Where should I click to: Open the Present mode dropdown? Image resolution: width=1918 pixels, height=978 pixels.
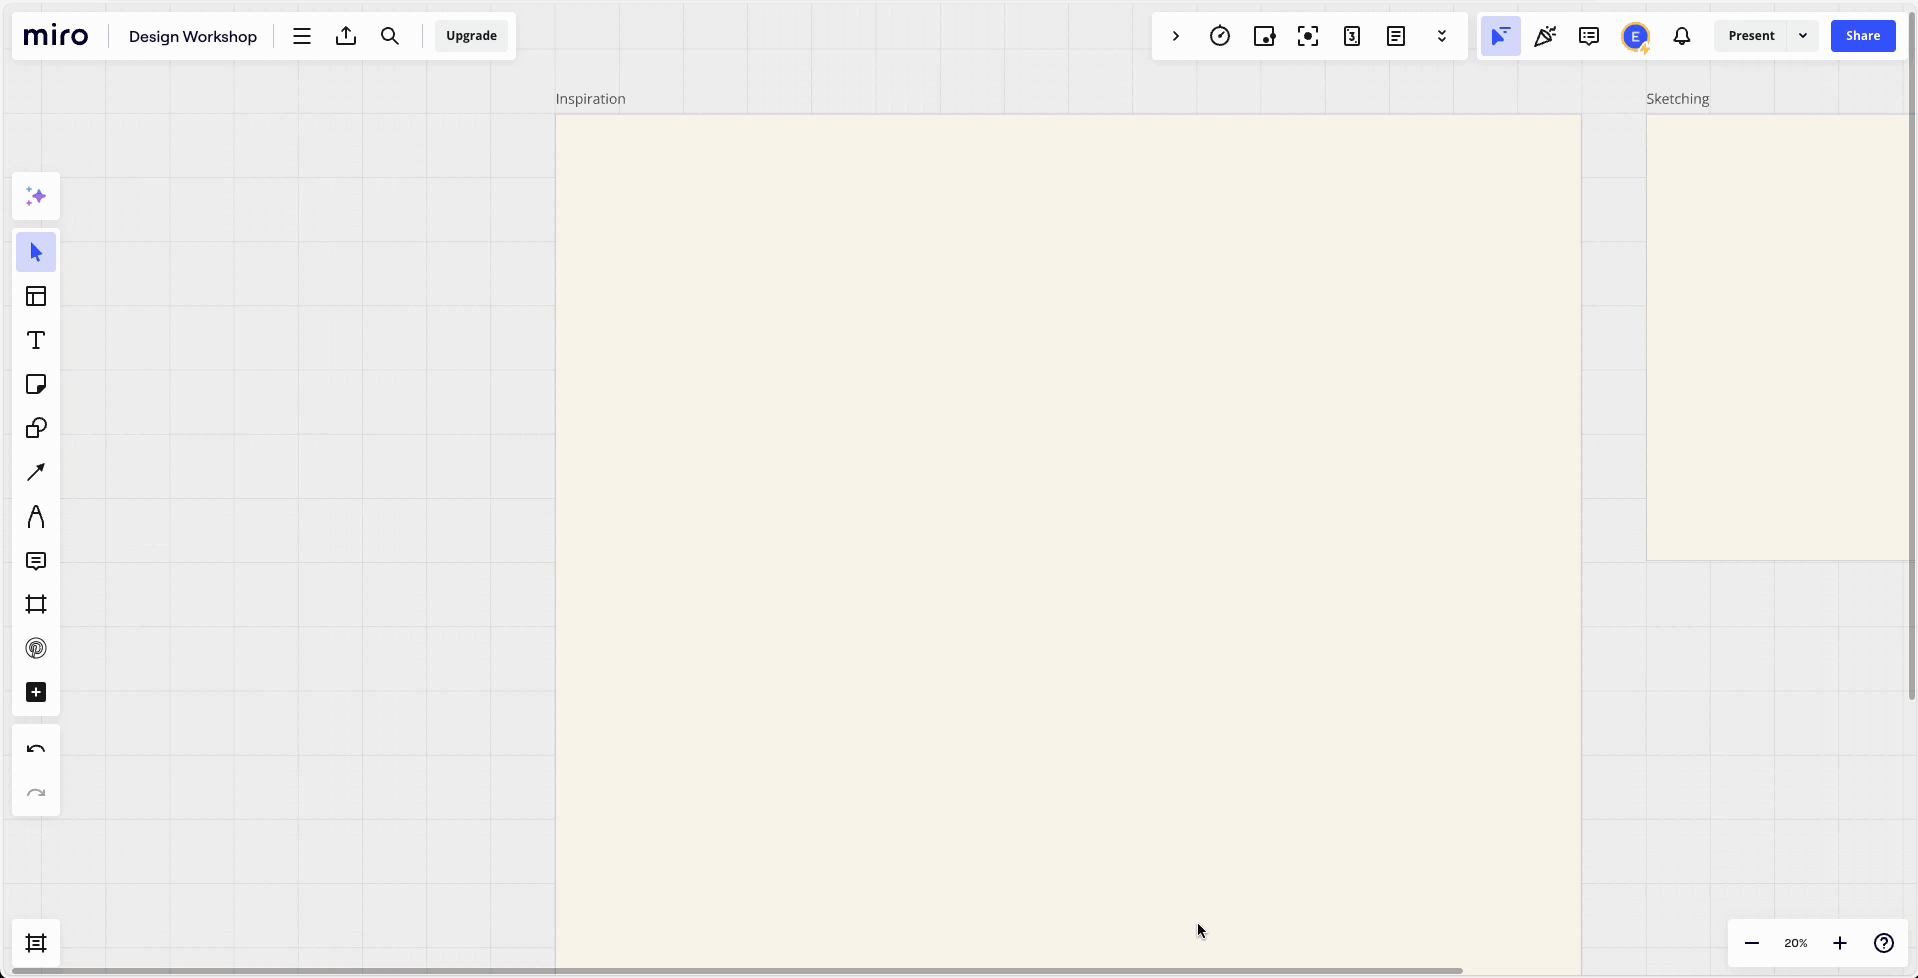[1803, 35]
